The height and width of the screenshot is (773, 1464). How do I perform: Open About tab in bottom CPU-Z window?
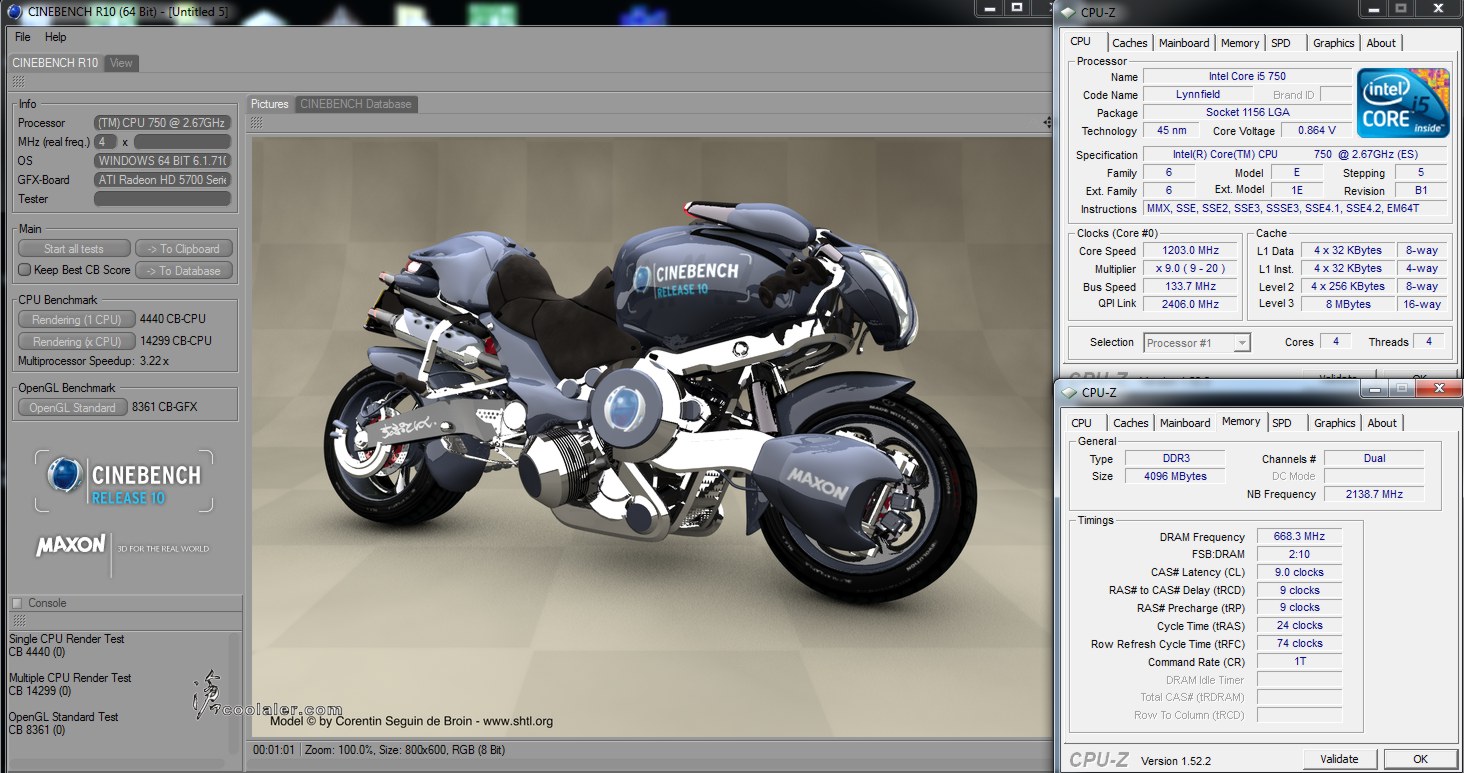[x=1382, y=423]
